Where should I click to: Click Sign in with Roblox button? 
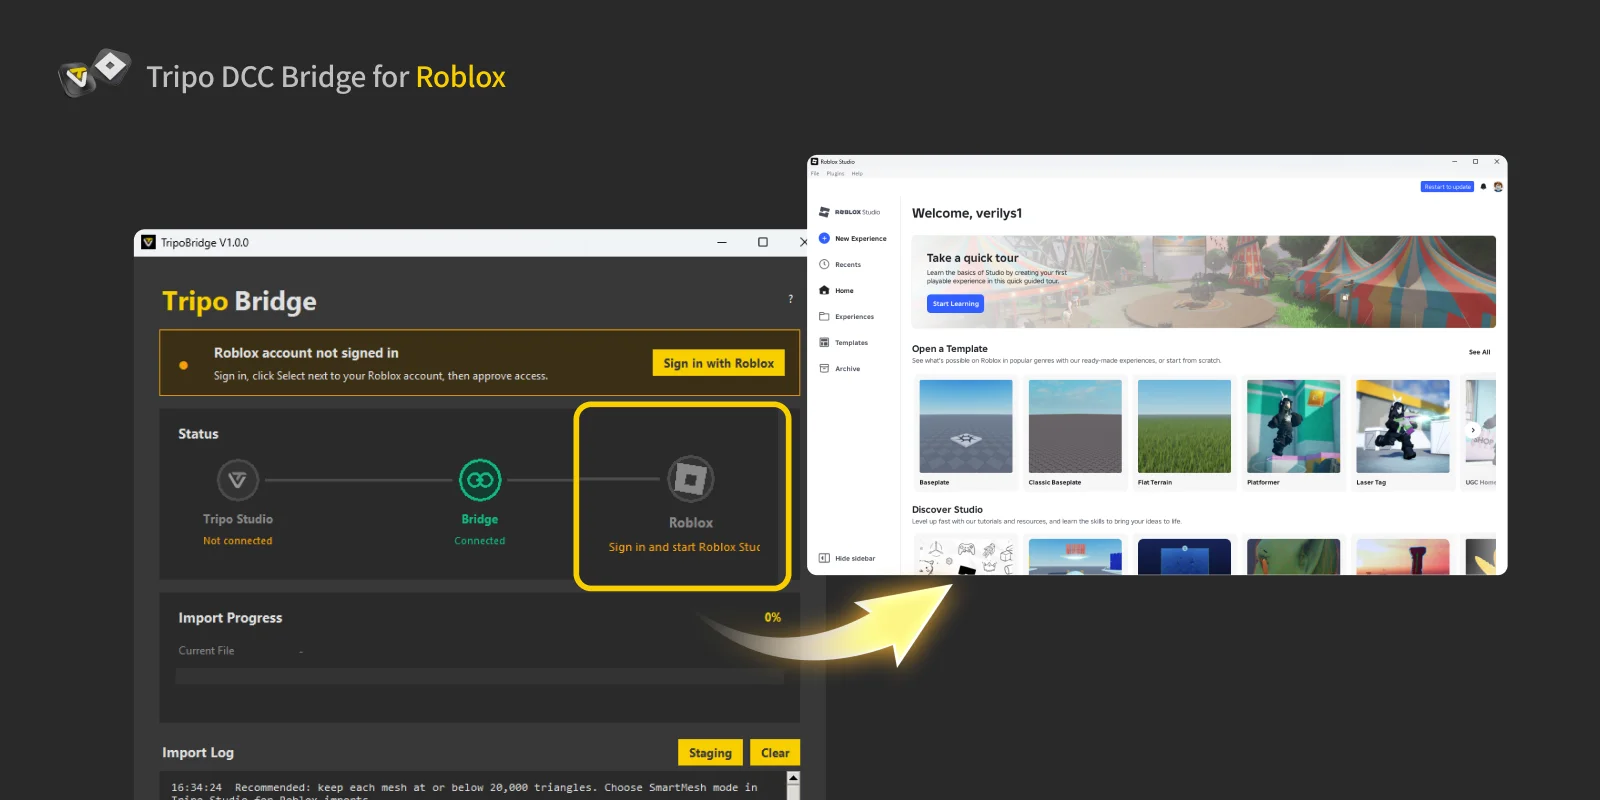718,363
